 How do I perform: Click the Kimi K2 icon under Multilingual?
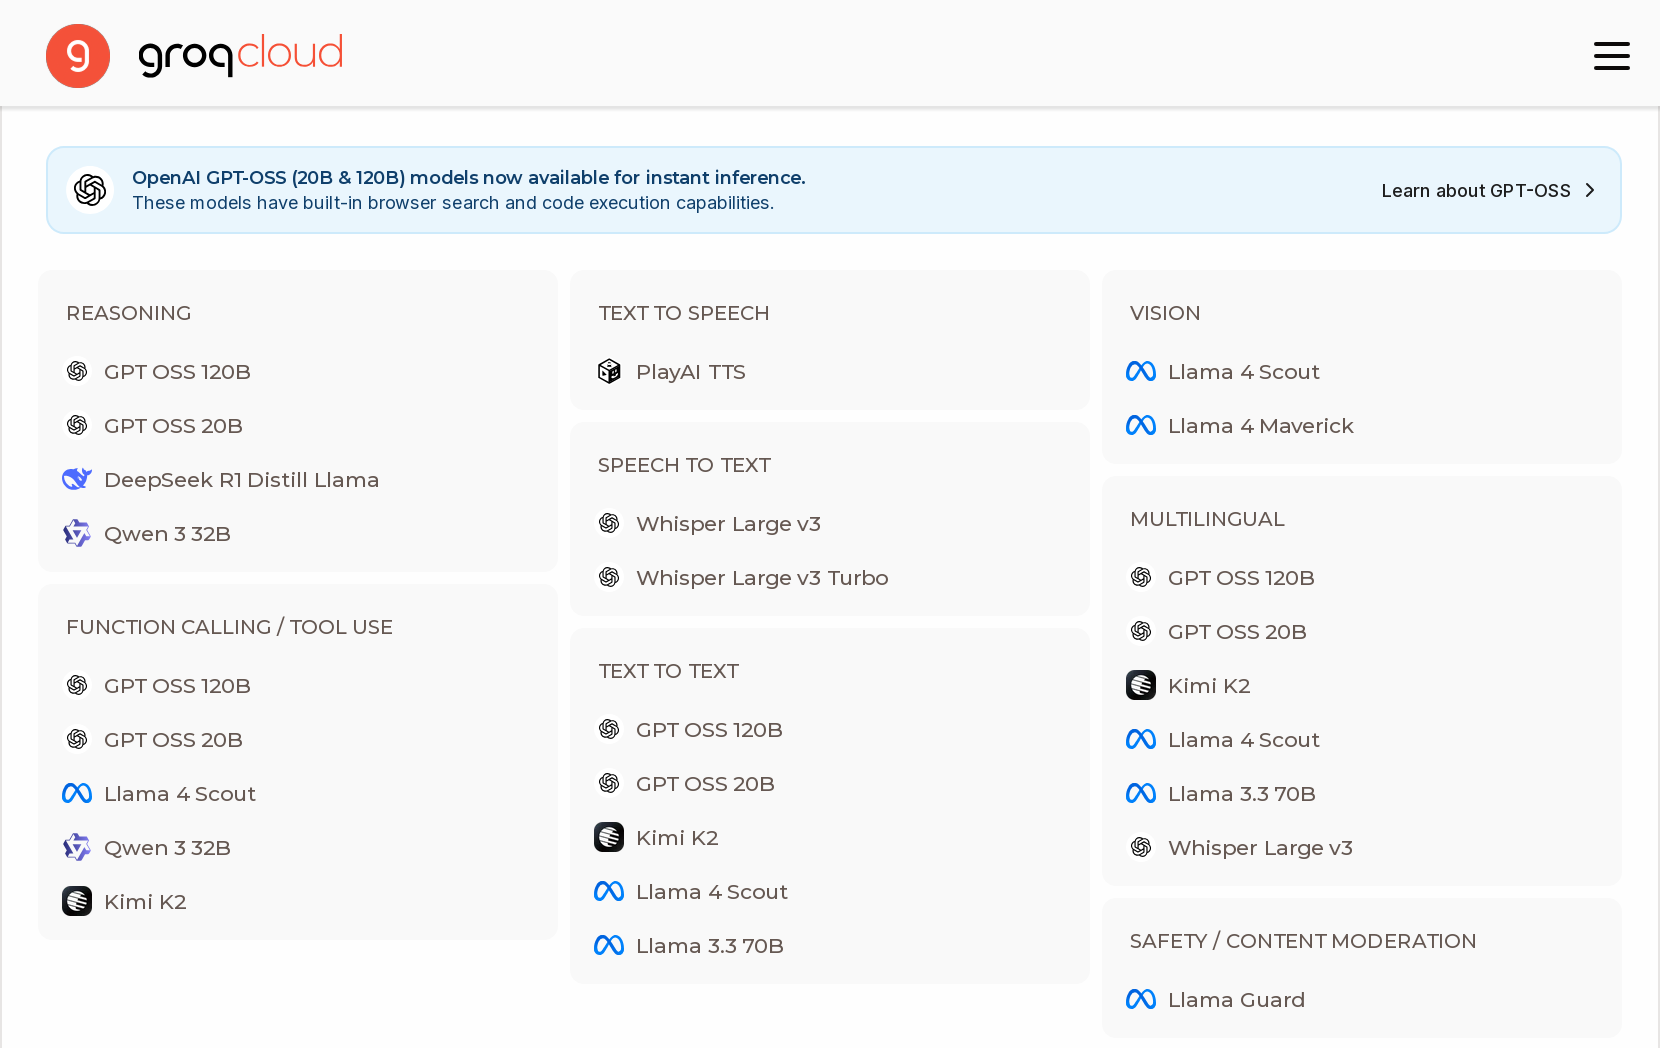[x=1141, y=686]
